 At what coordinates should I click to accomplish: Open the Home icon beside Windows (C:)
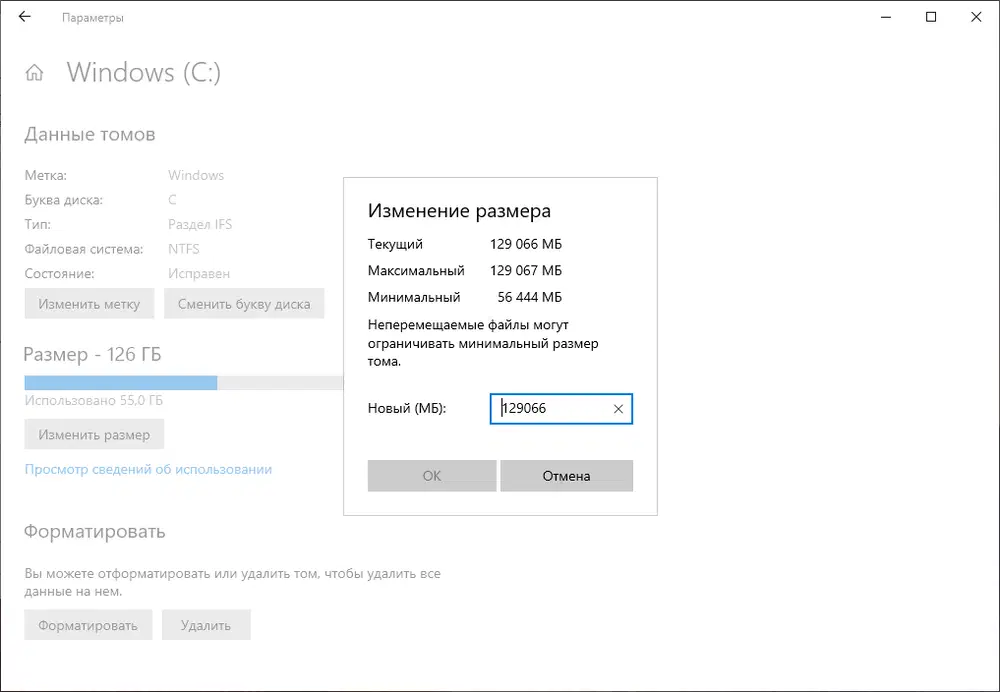coord(34,73)
